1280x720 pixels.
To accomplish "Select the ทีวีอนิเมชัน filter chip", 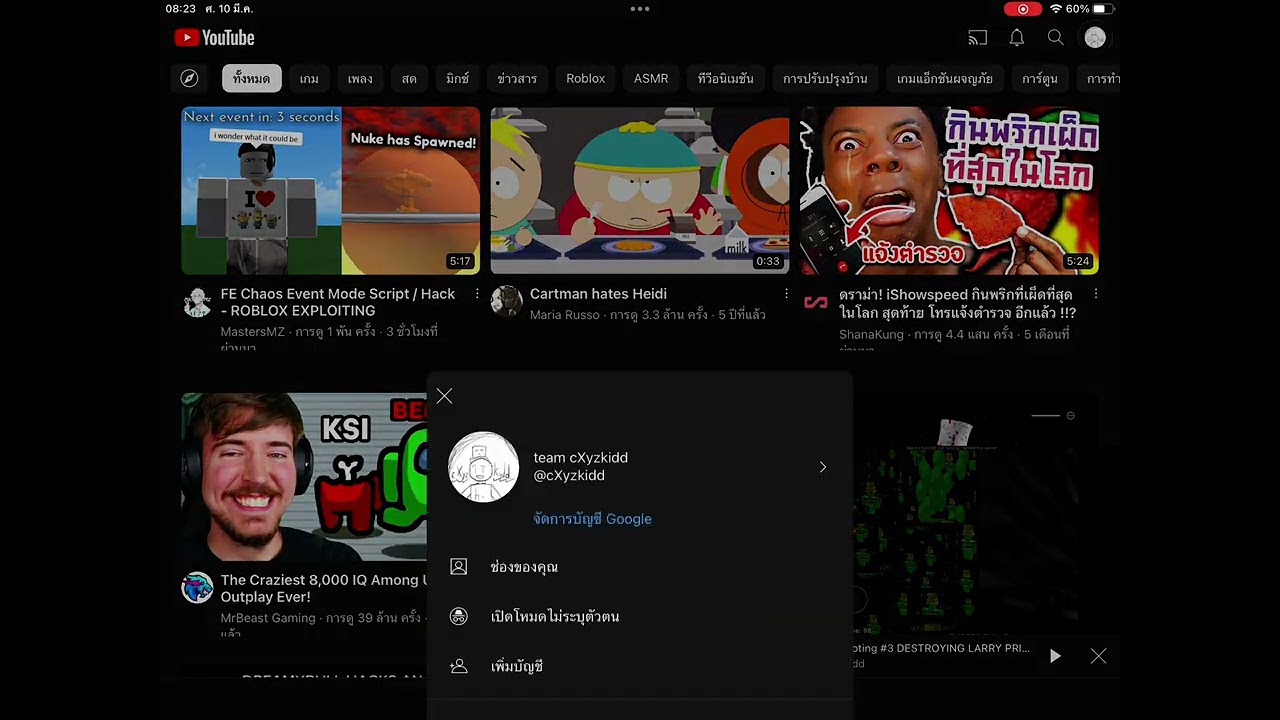I will tap(726, 78).
